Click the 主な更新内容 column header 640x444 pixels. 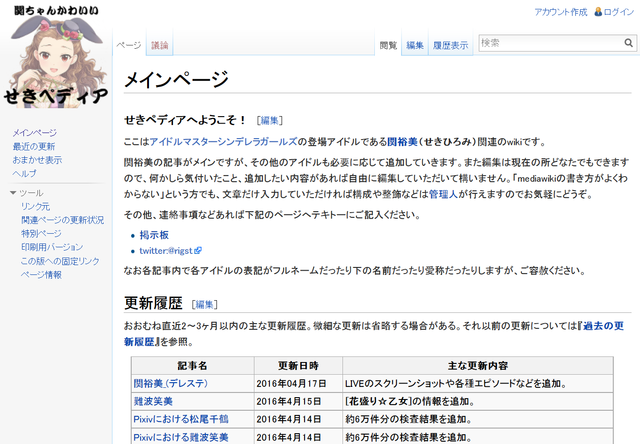(x=478, y=366)
